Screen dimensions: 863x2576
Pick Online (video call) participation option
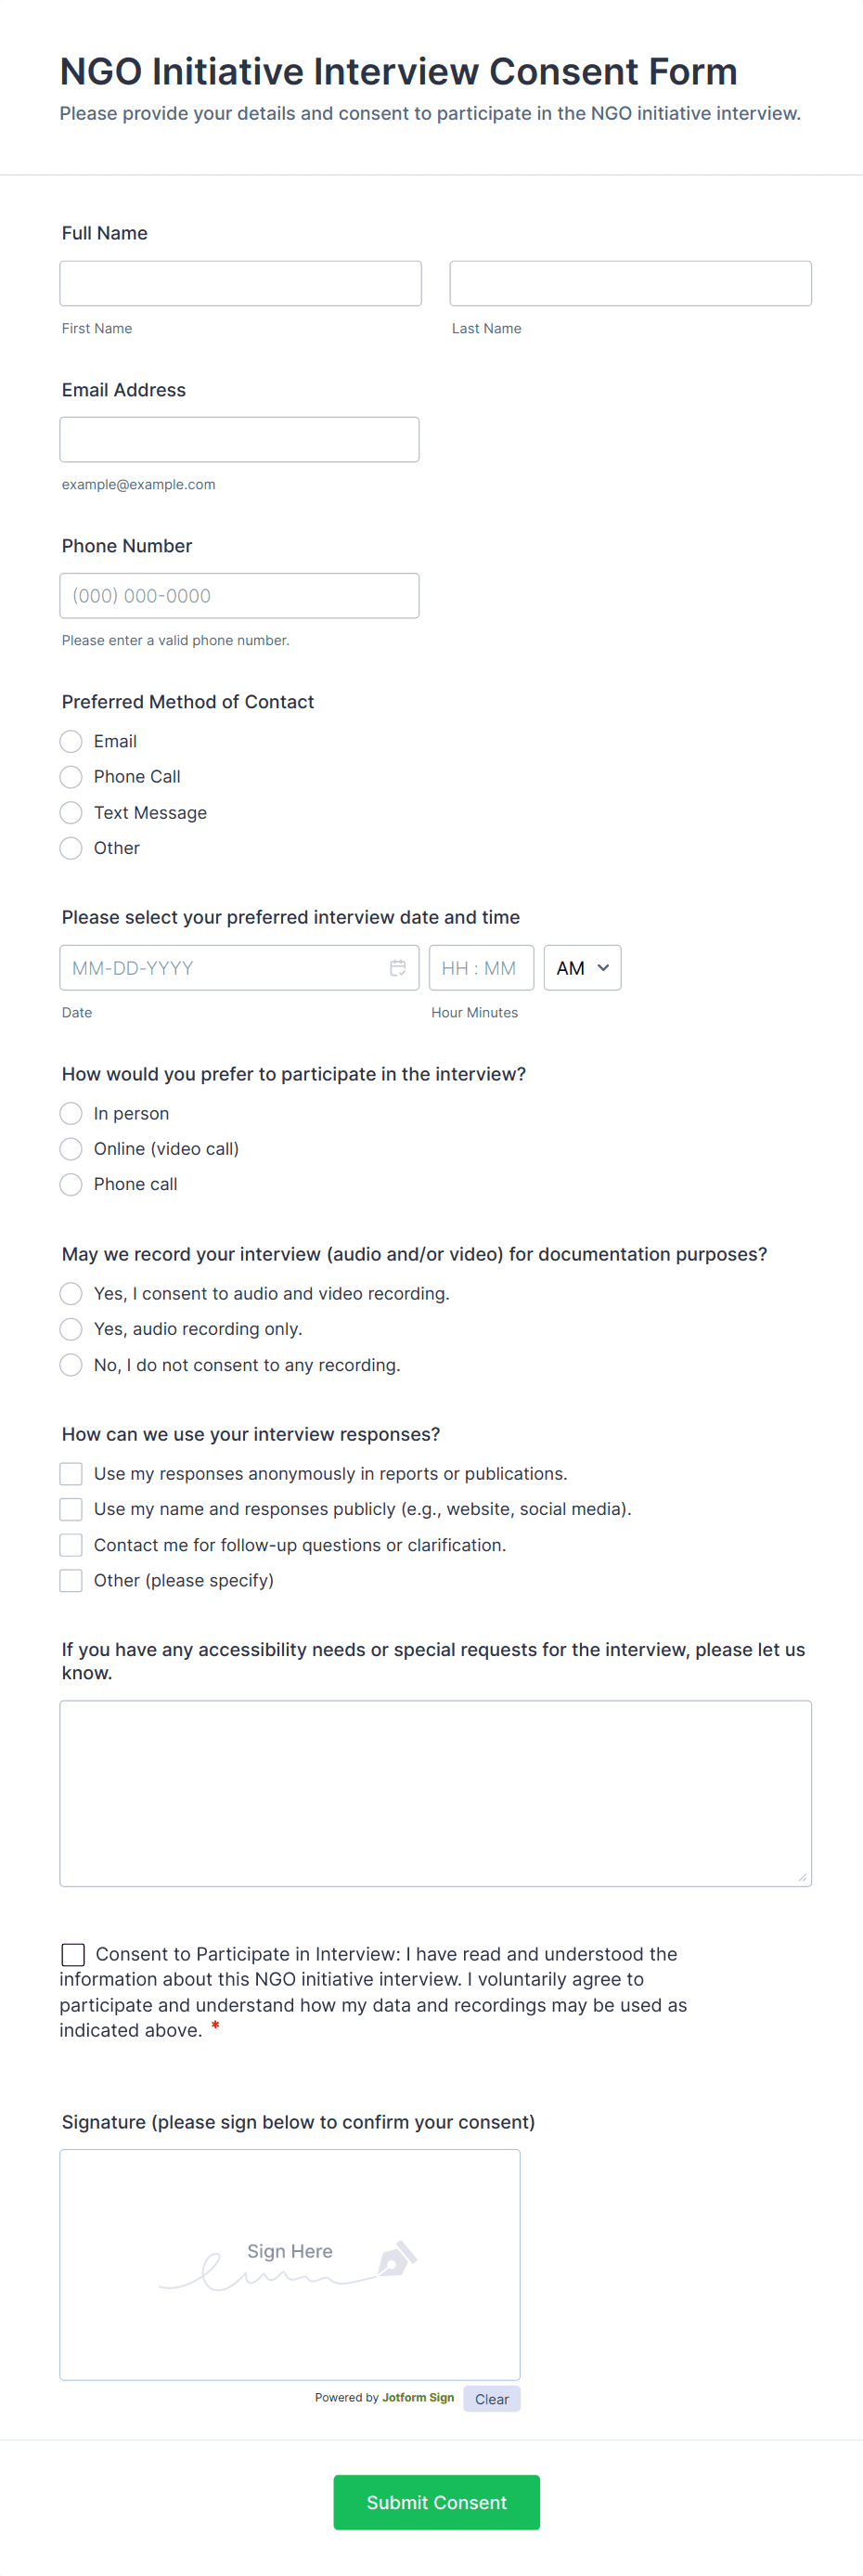tap(71, 1149)
